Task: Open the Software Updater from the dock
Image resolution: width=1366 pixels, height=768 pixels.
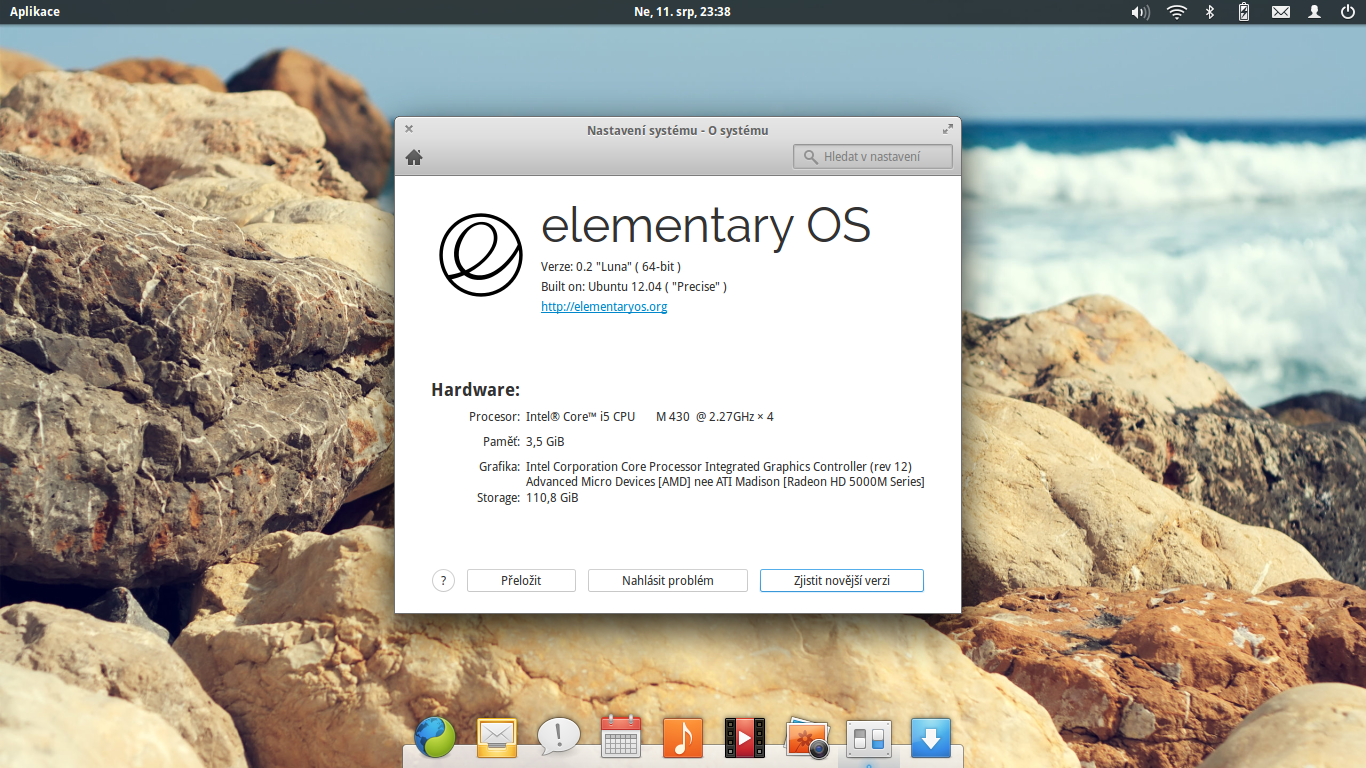Action: pos(930,737)
